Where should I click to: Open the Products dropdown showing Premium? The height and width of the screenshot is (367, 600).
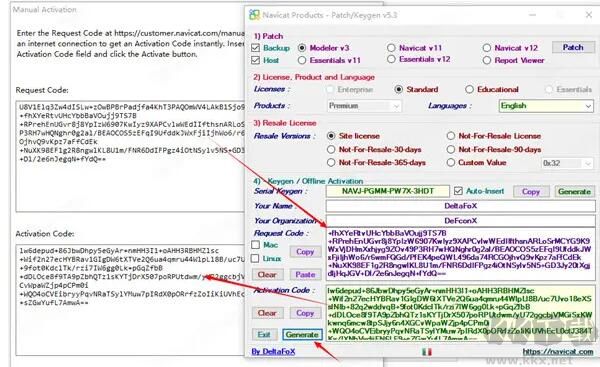pyautogui.click(x=364, y=106)
